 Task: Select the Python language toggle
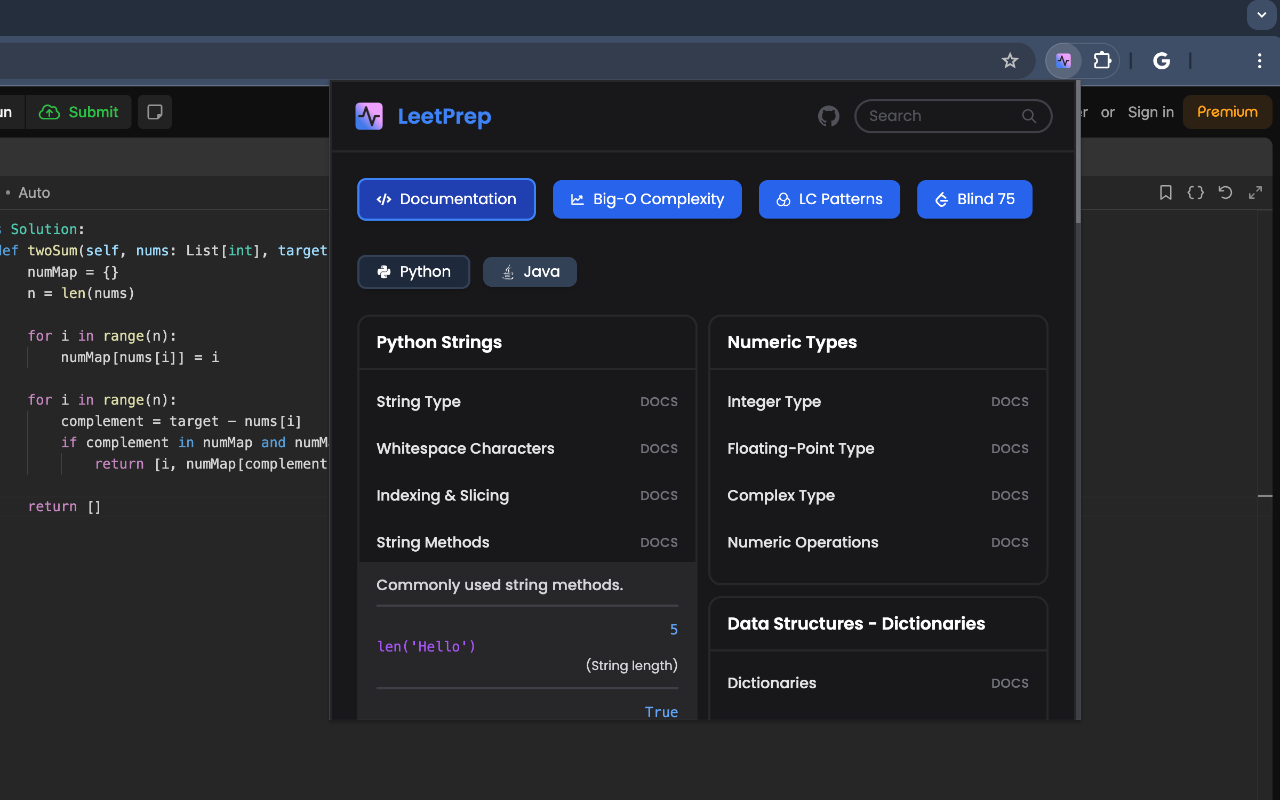(414, 272)
